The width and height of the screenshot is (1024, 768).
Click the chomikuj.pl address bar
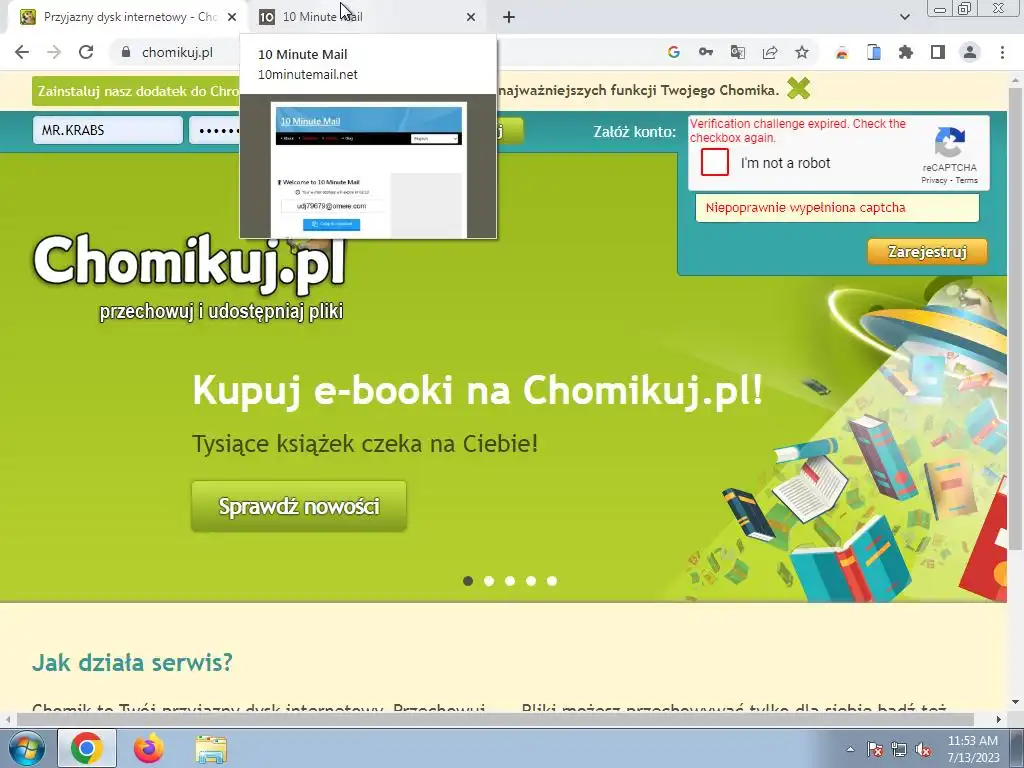tap(178, 52)
